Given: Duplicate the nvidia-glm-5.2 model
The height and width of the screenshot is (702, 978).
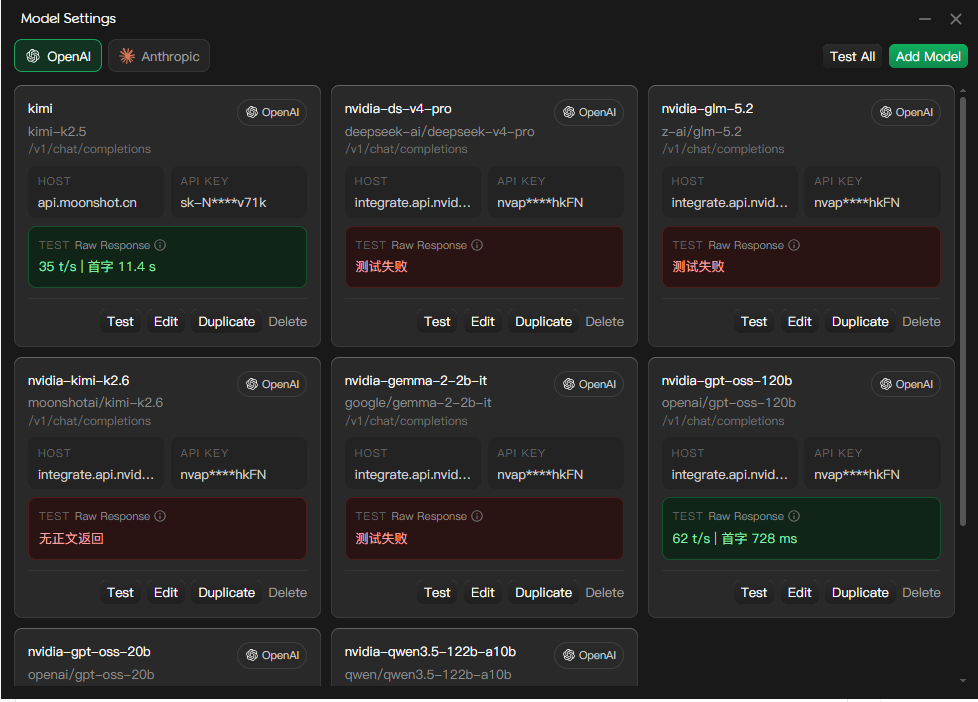Looking at the screenshot, I should tap(860, 321).
